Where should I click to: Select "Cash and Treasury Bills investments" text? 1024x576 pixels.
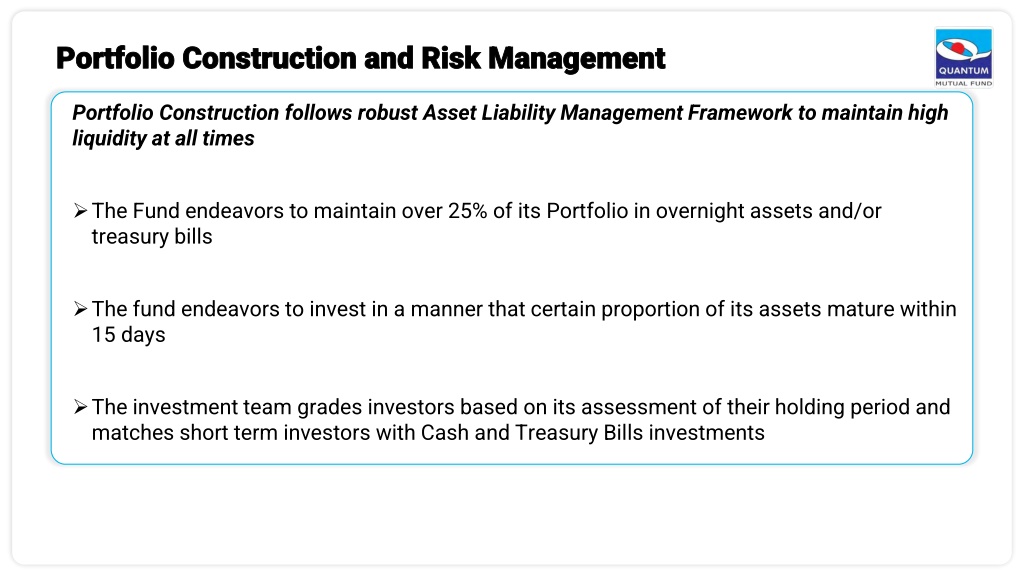point(592,432)
